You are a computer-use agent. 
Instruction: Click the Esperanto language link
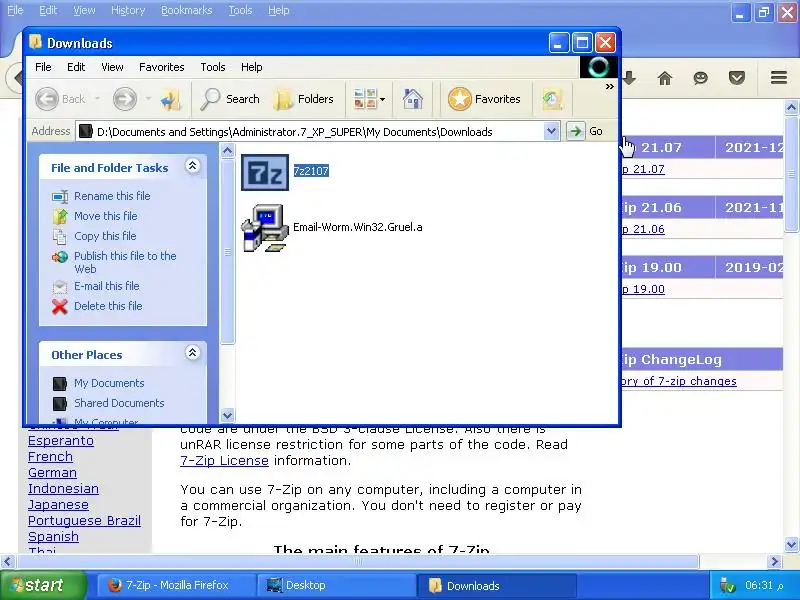pyautogui.click(x=61, y=441)
